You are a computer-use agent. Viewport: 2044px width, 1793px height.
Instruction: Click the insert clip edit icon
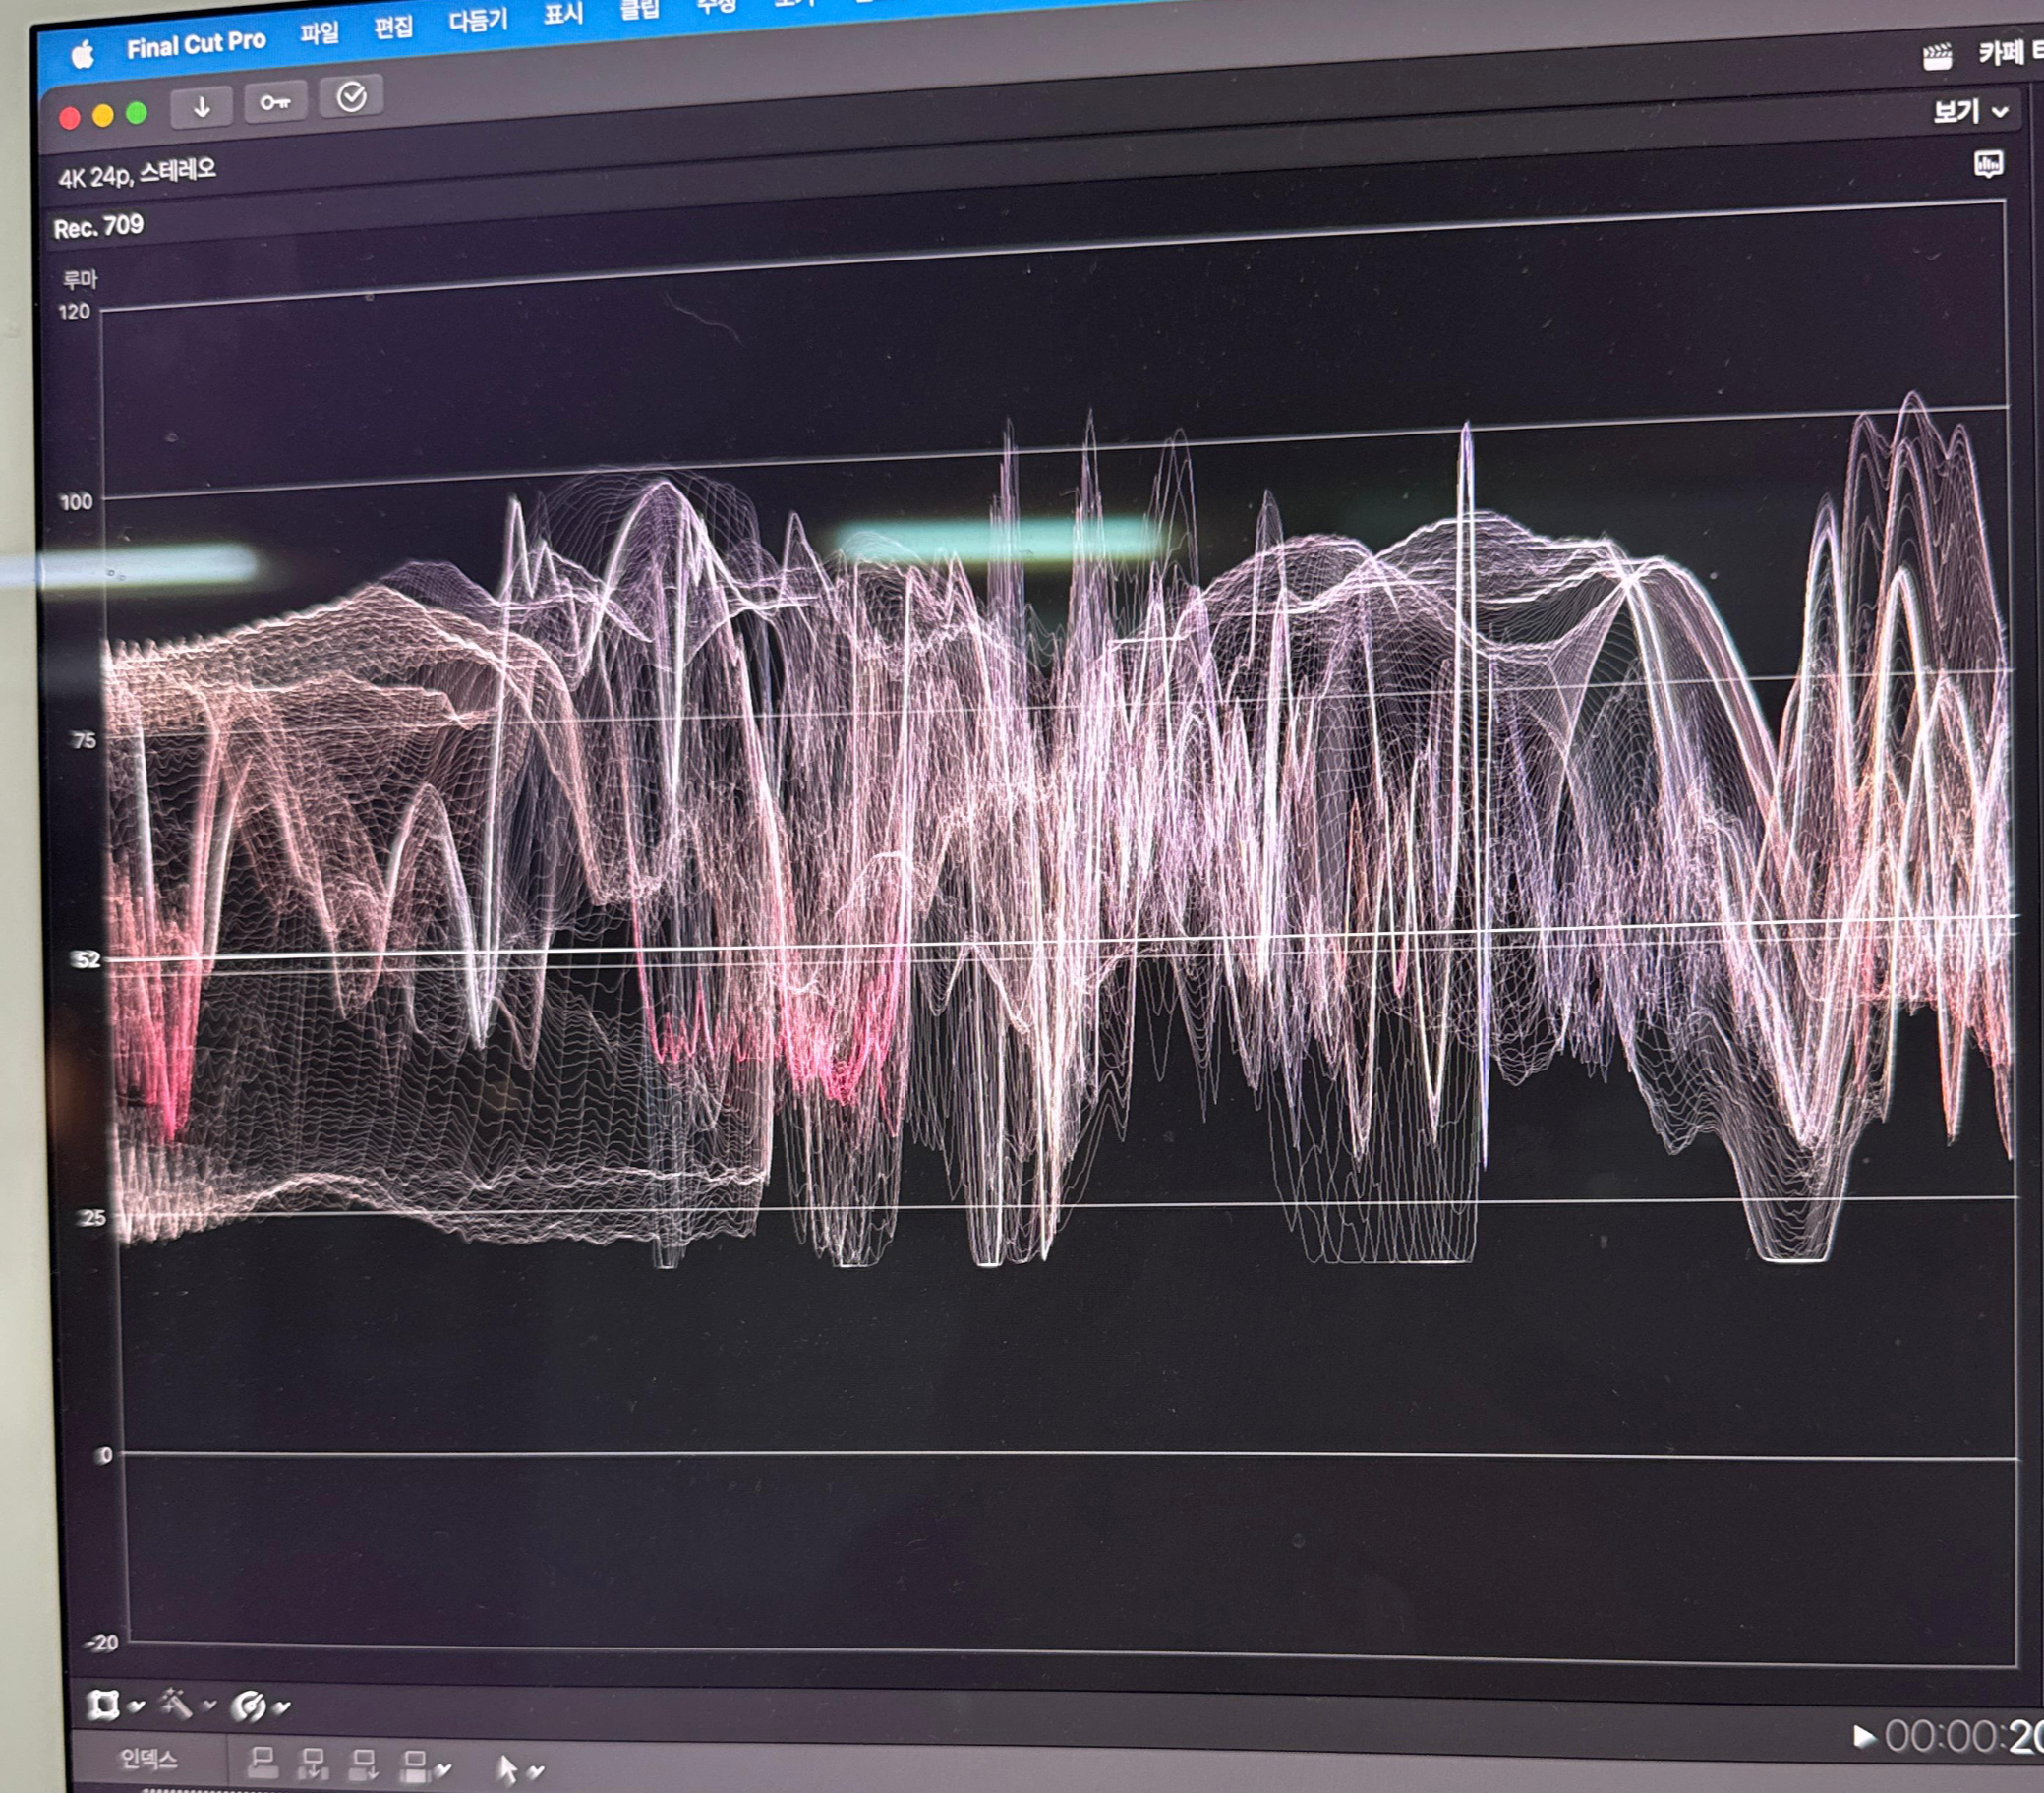tap(313, 1765)
